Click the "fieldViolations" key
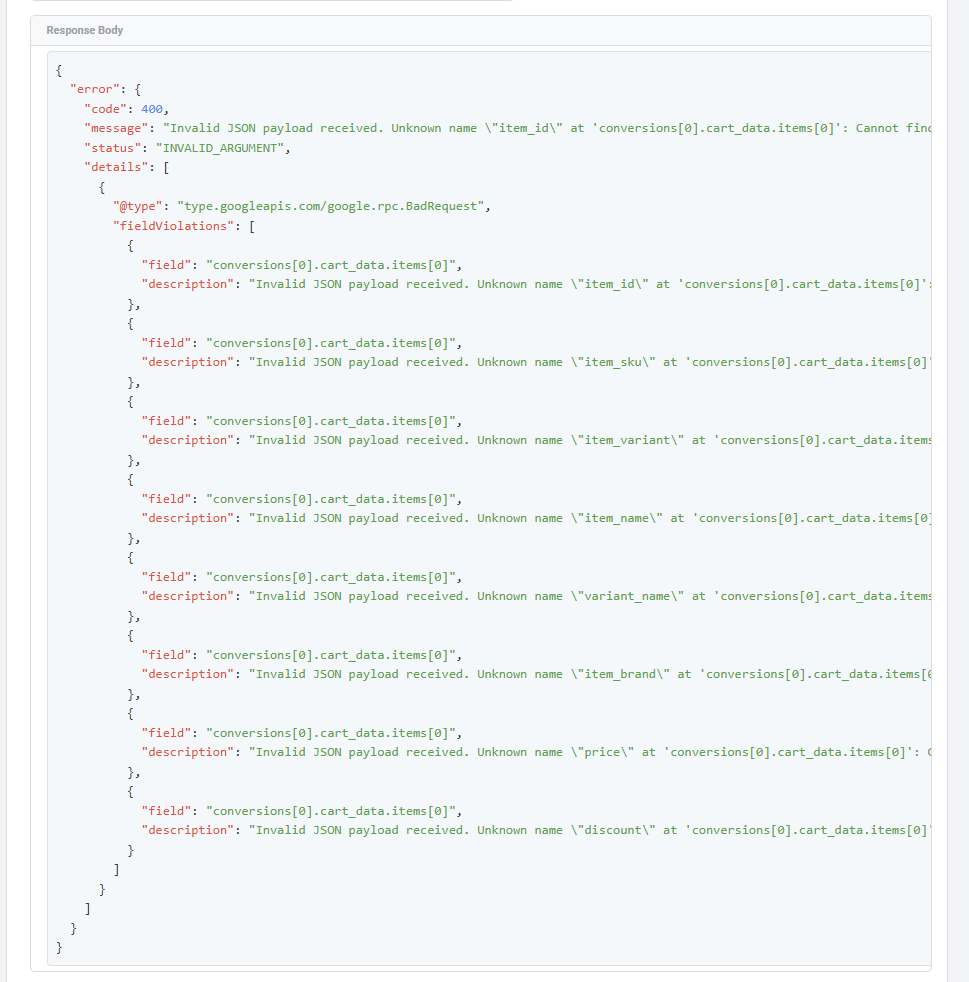Image resolution: width=969 pixels, height=982 pixels. tap(174, 226)
